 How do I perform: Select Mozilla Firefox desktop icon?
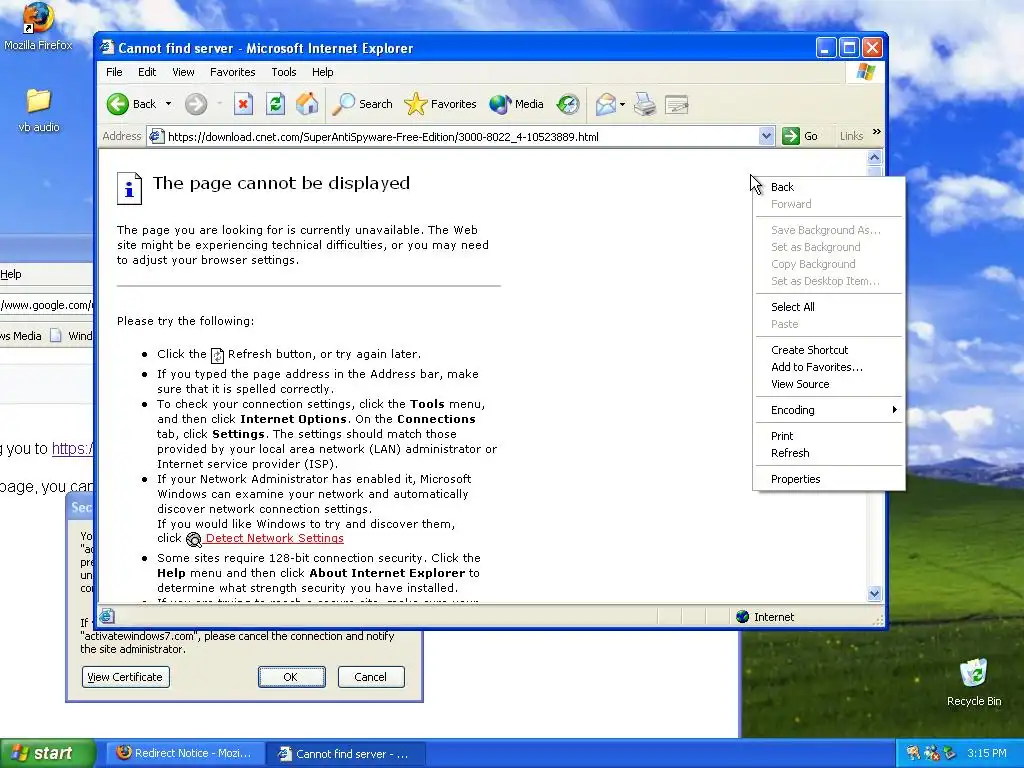click(38, 27)
